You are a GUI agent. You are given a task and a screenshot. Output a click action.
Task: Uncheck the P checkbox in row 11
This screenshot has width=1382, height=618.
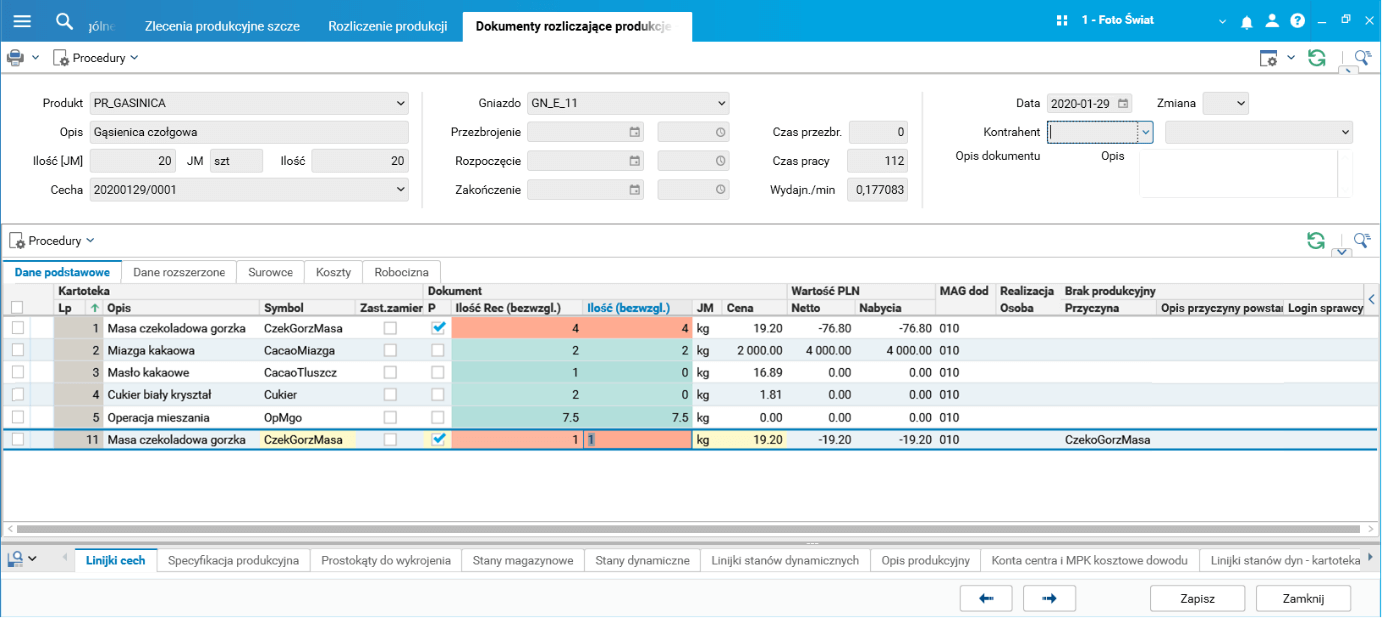[x=438, y=439]
